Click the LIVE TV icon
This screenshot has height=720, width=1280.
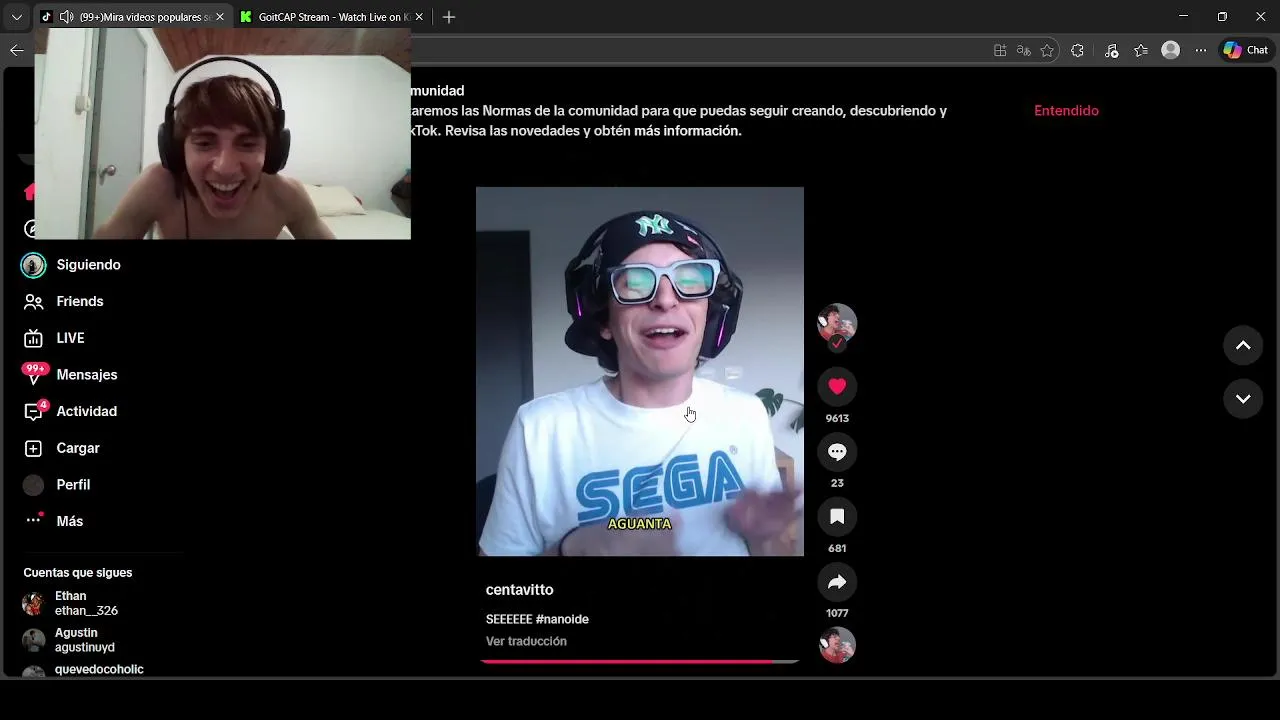click(x=33, y=338)
